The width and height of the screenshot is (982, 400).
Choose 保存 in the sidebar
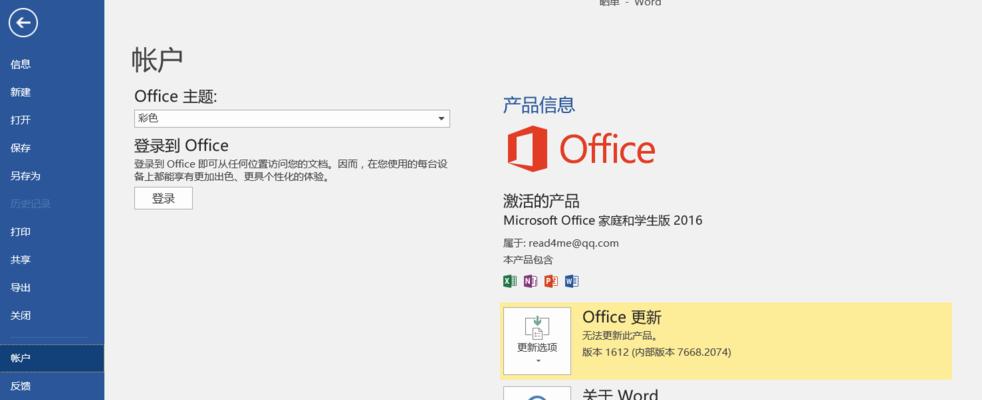tap(52, 148)
